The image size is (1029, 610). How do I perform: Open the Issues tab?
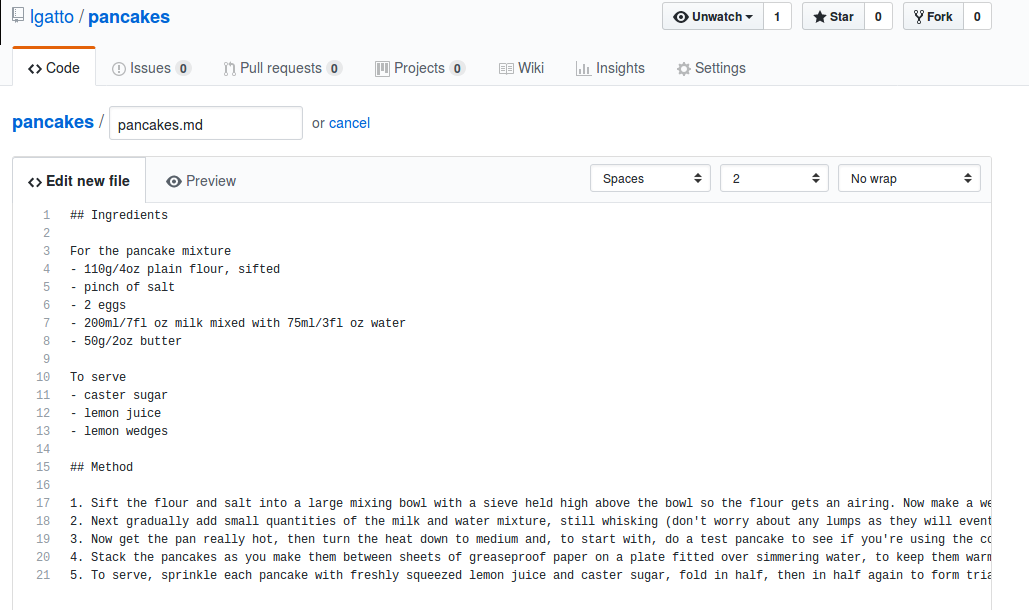151,68
